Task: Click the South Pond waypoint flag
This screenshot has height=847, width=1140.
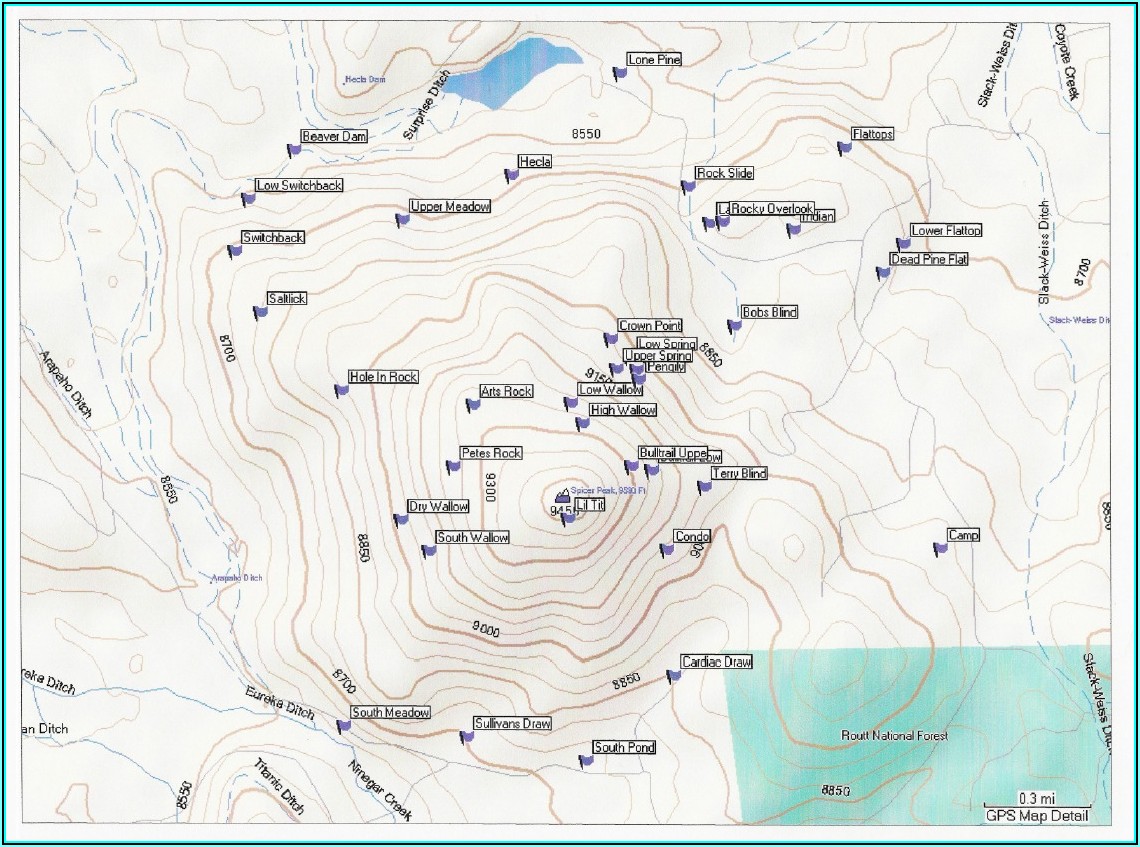Action: coord(586,760)
